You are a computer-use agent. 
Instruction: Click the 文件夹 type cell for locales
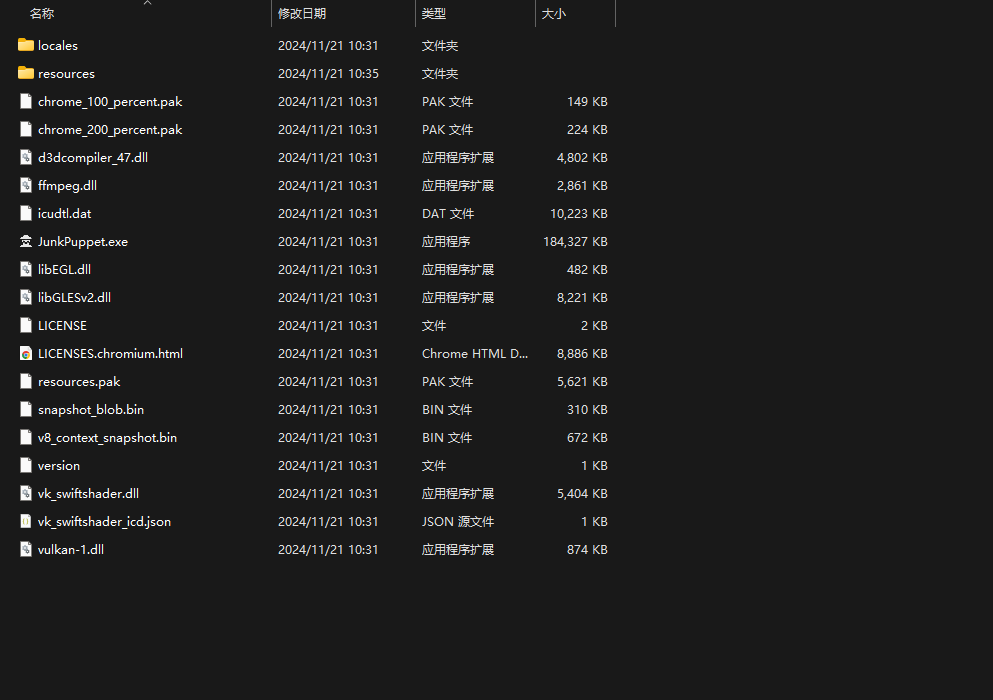click(440, 46)
